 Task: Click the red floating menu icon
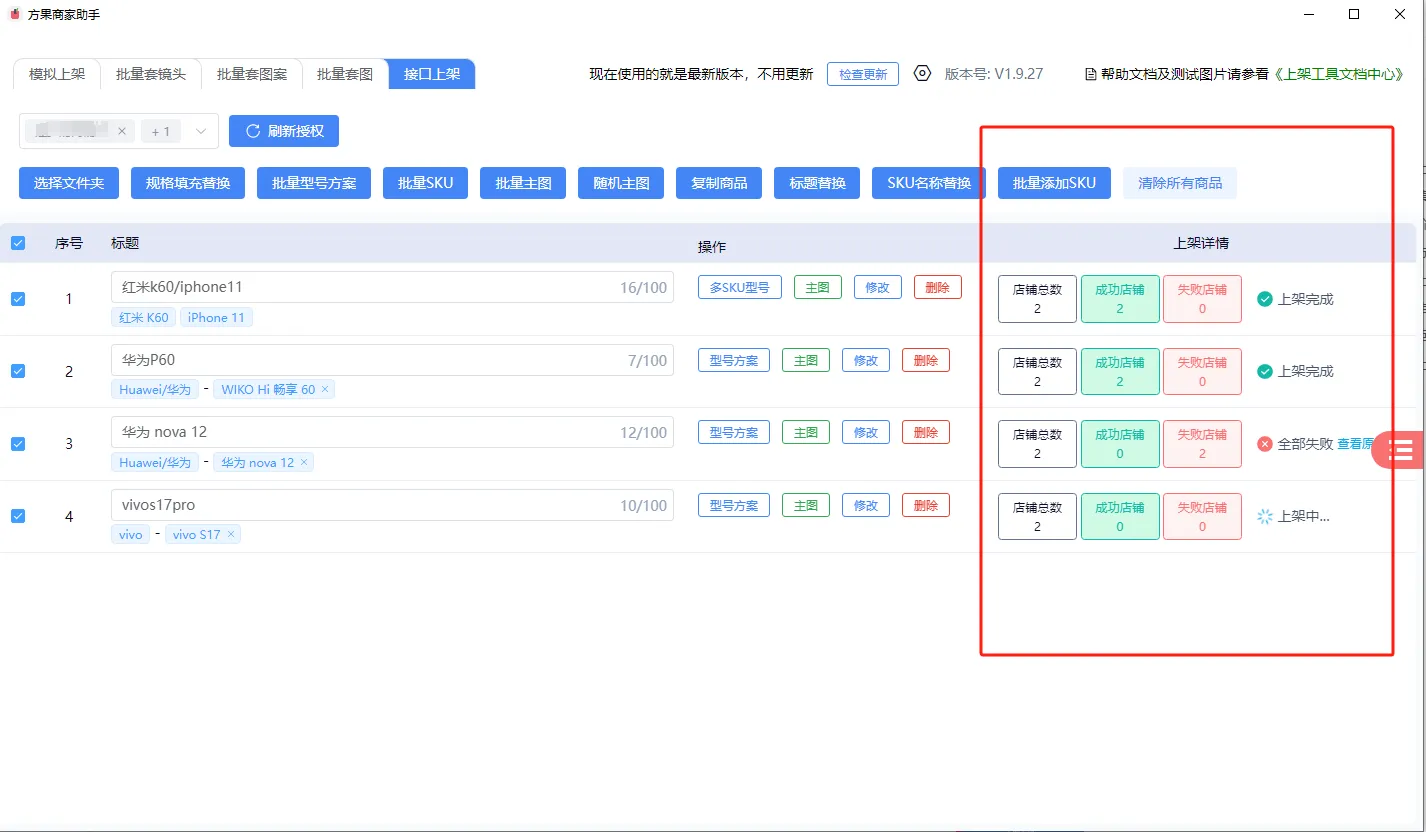point(1402,451)
